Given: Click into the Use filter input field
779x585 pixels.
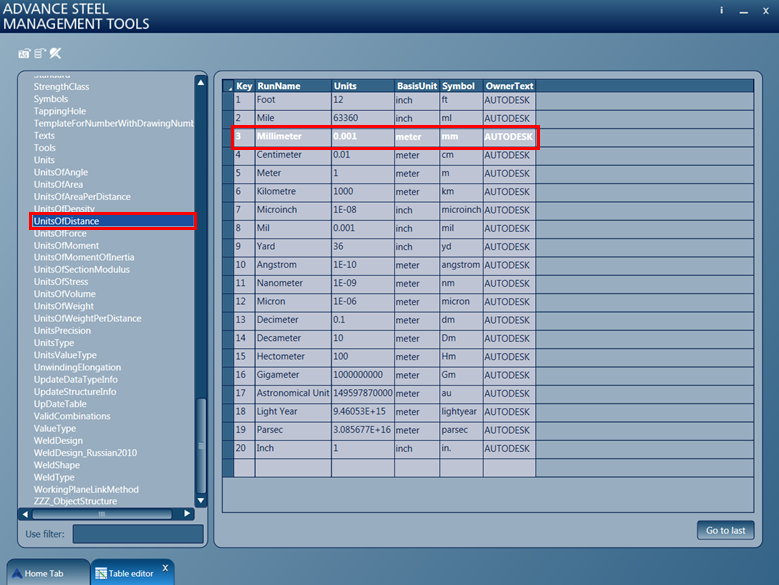Looking at the screenshot, I should point(138,534).
